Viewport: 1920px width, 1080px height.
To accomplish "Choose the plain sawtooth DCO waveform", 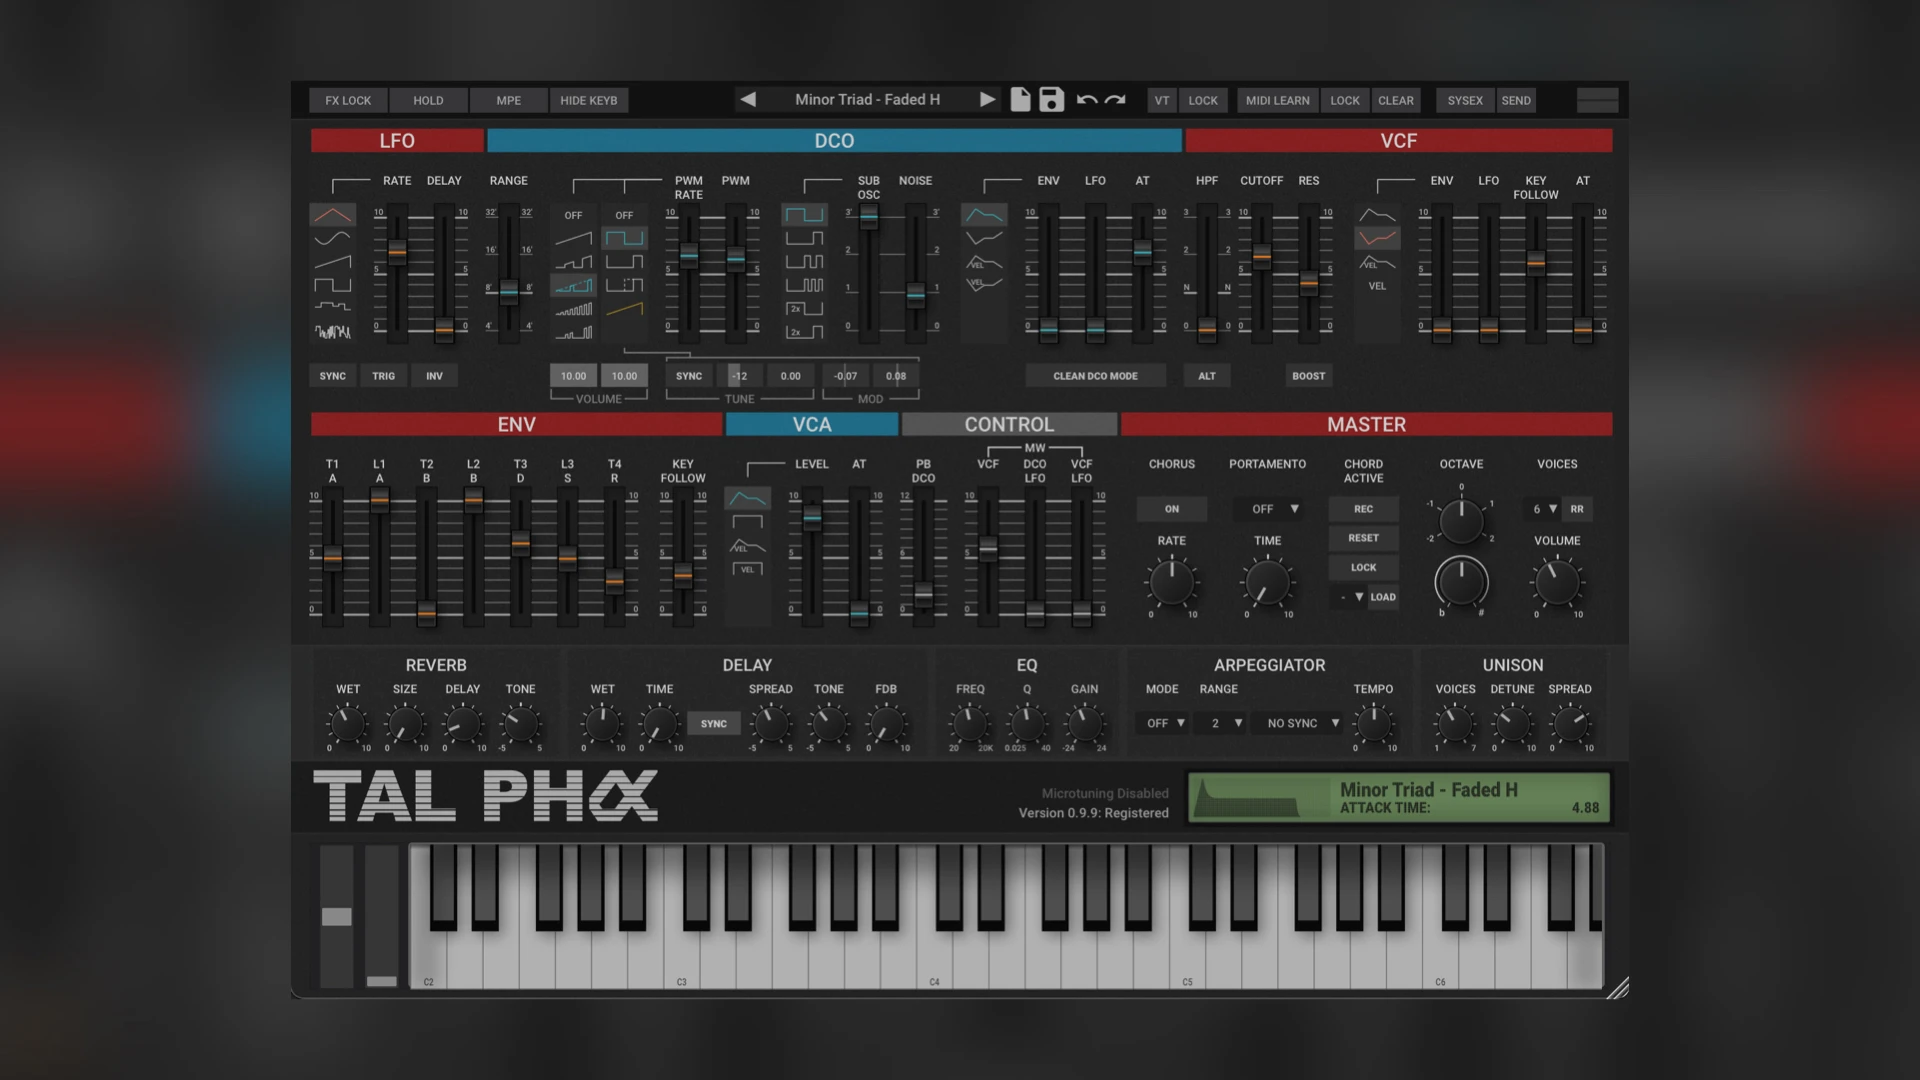I will tap(573, 239).
